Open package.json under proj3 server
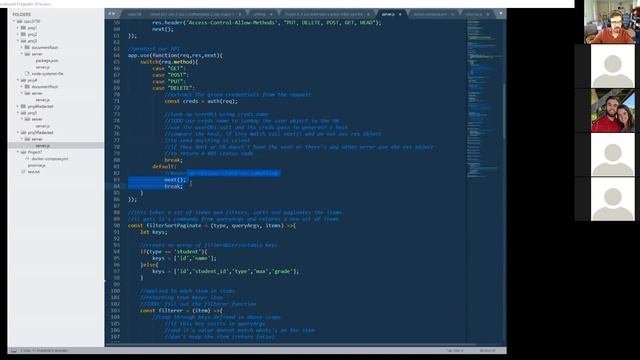The width and height of the screenshot is (640, 360). (47, 60)
